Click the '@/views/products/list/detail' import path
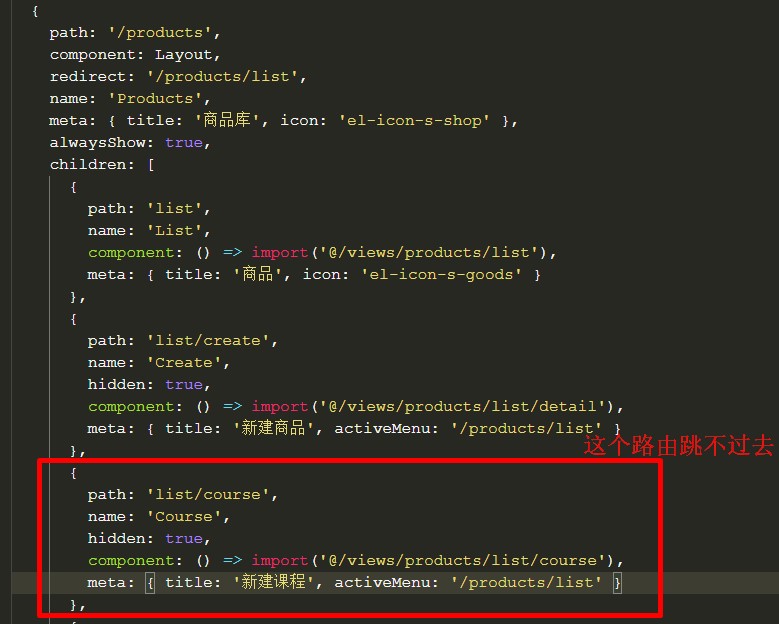The image size is (779, 624). point(463,406)
